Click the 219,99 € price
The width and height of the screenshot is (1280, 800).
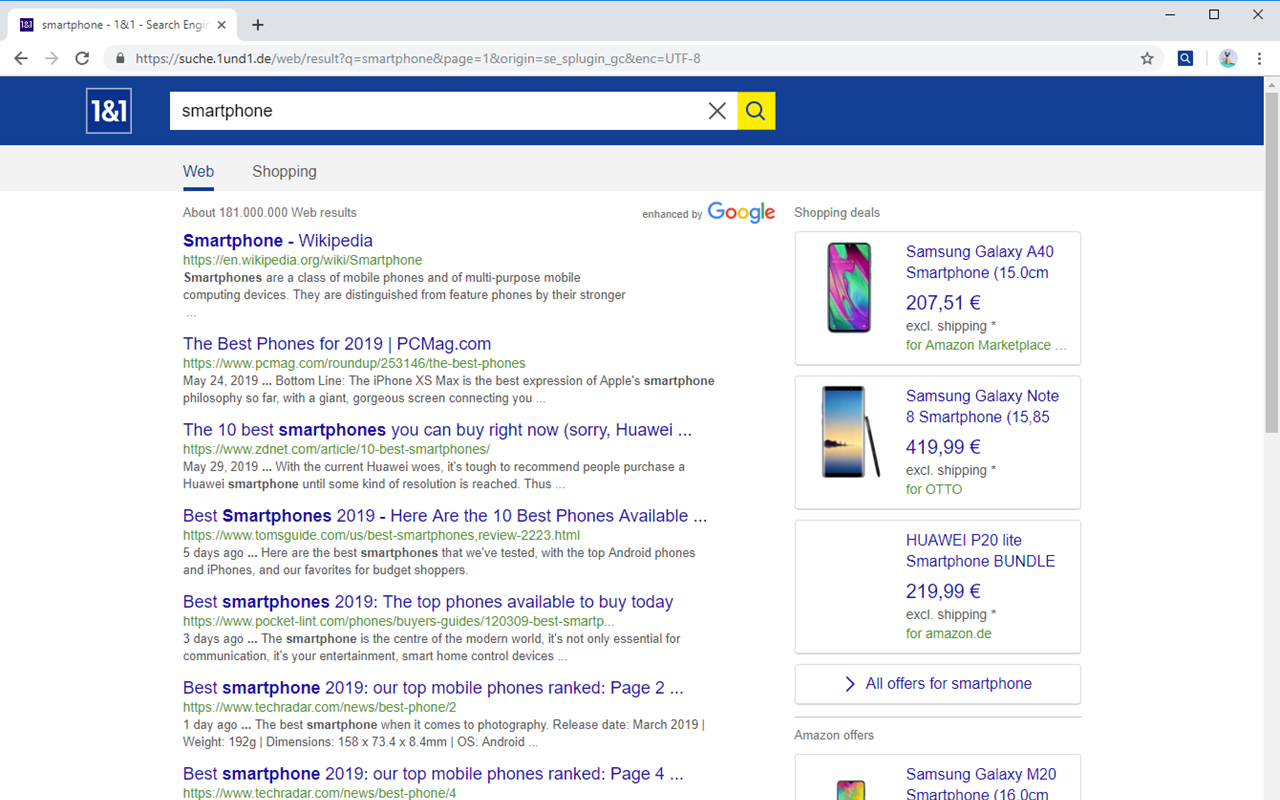(x=943, y=590)
